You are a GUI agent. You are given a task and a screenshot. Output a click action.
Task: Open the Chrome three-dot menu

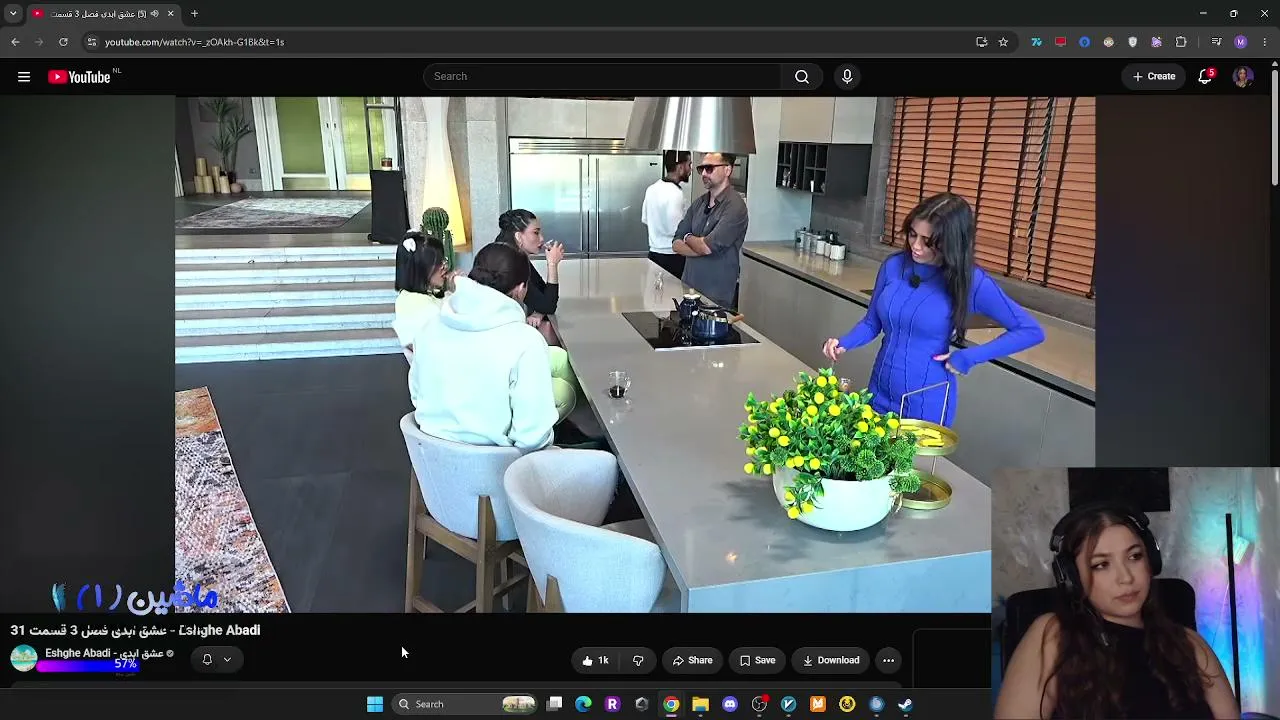pos(1265,42)
